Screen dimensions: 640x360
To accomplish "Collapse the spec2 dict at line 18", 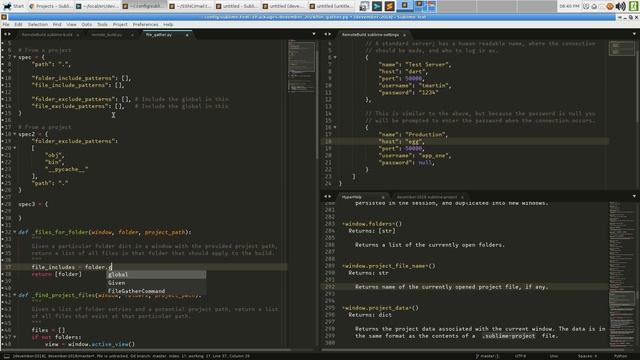I will pos(15,134).
